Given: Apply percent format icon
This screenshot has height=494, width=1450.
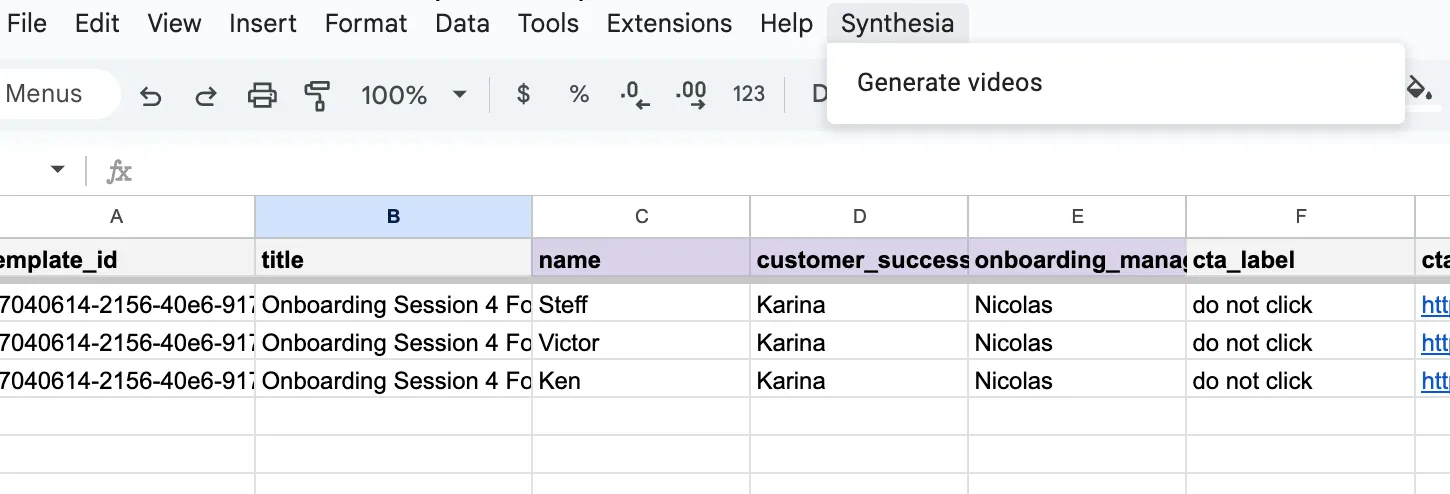Looking at the screenshot, I should pyautogui.click(x=579, y=94).
